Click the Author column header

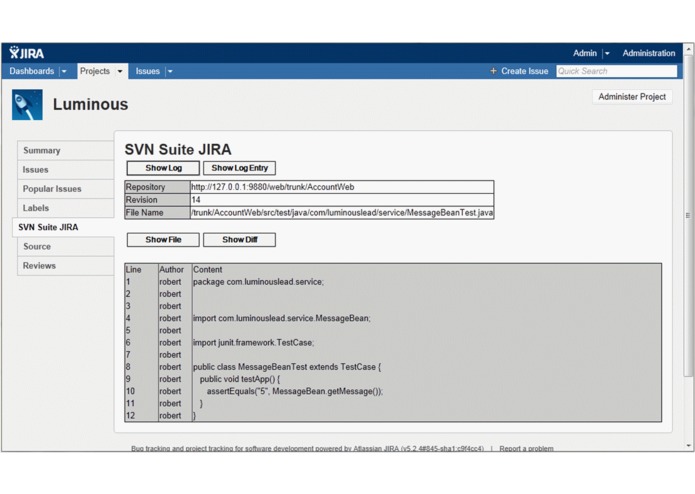172,269
